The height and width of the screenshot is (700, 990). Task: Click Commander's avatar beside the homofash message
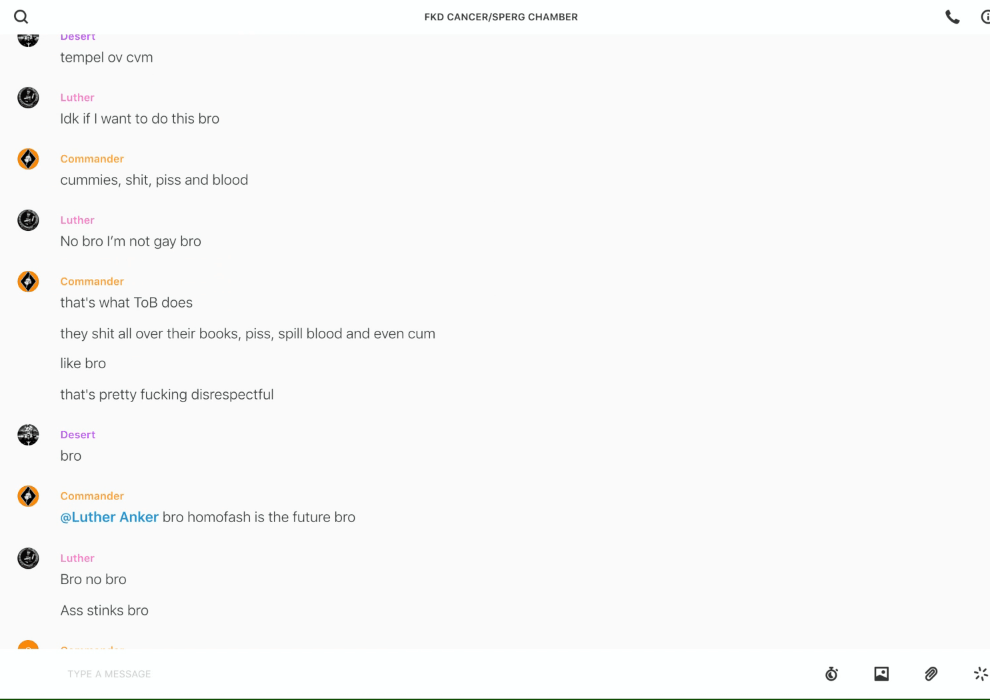28,495
